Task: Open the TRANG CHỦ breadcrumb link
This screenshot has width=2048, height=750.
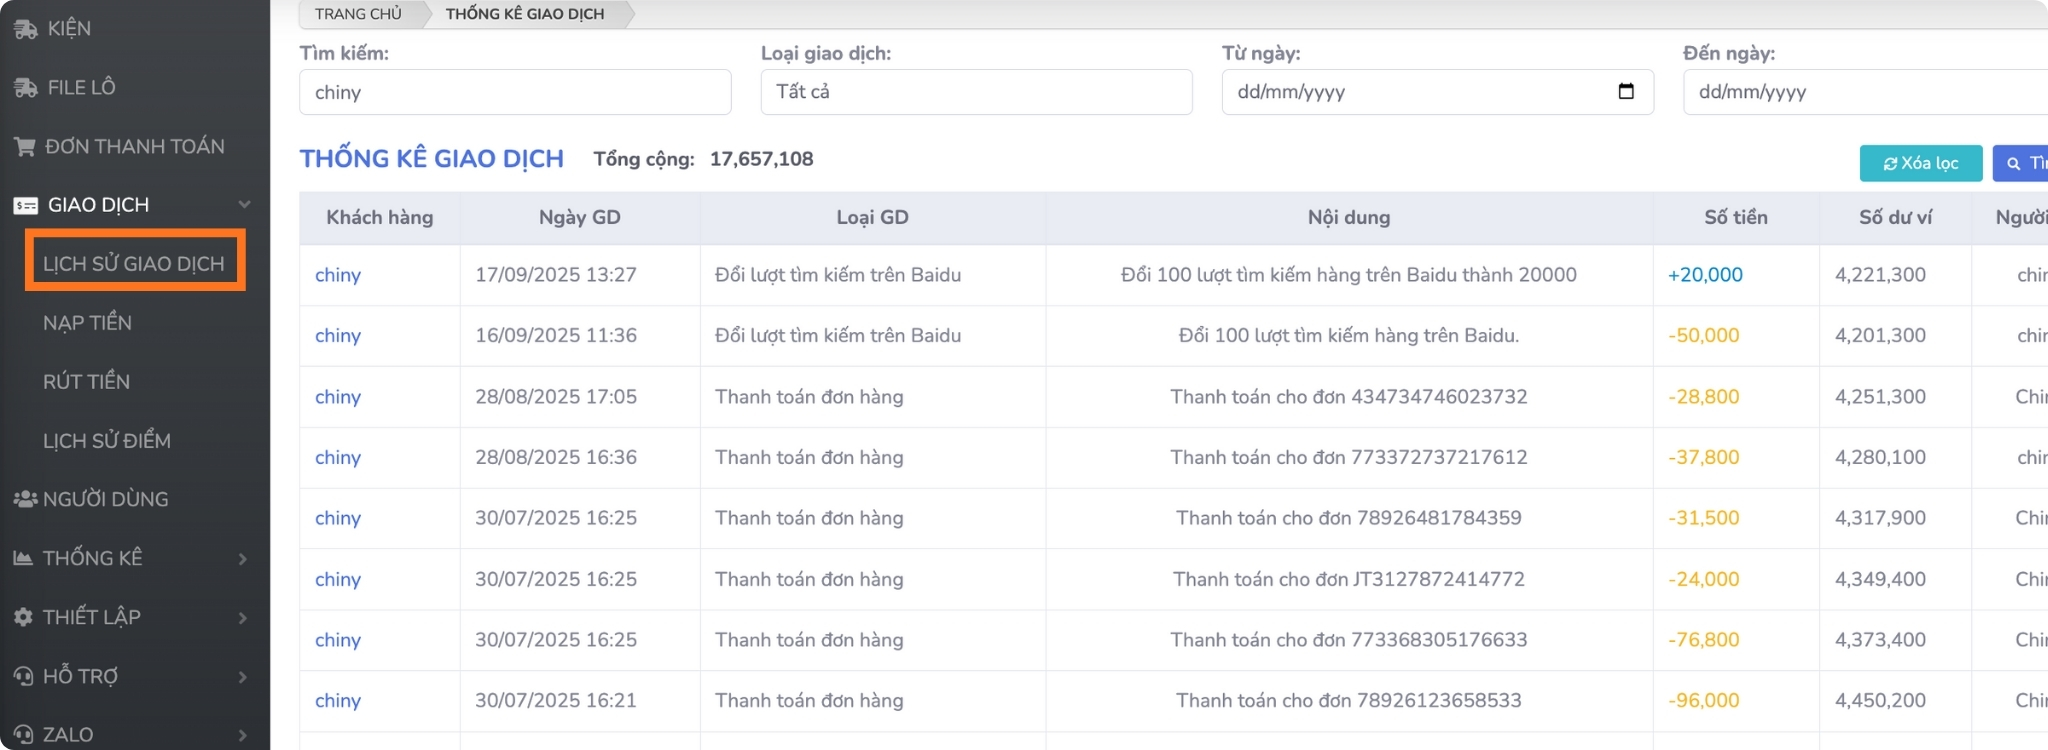Action: click(x=358, y=14)
